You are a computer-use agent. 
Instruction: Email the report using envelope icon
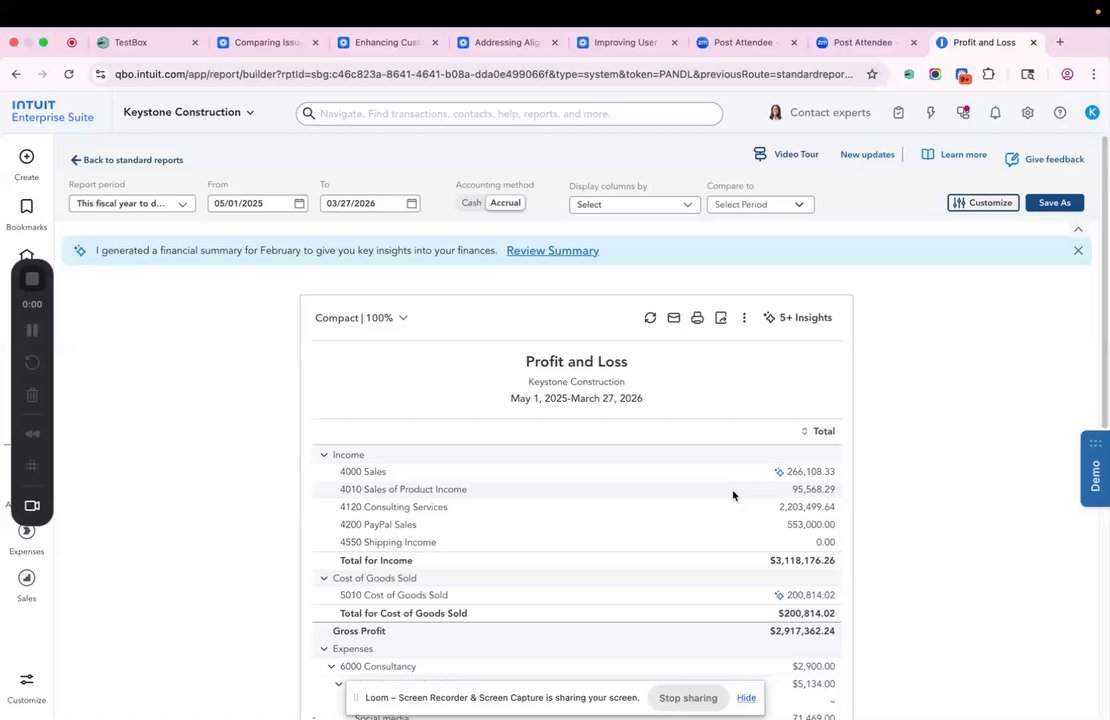673,318
